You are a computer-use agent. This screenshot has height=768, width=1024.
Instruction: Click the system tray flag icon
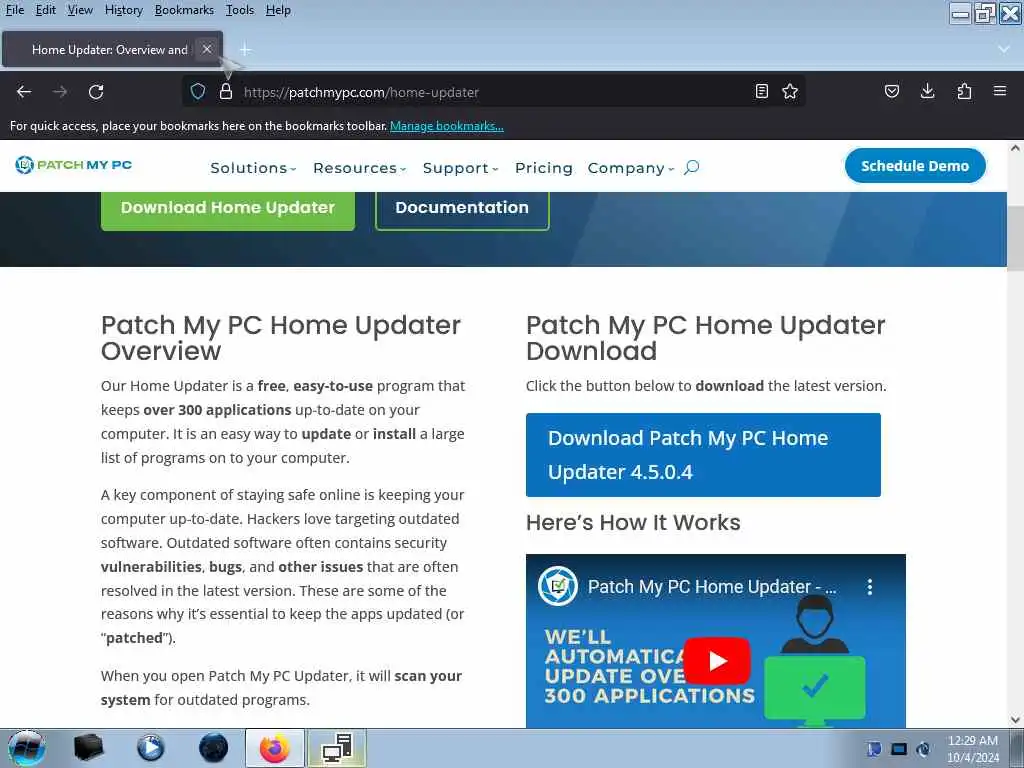pyautogui.click(x=874, y=749)
